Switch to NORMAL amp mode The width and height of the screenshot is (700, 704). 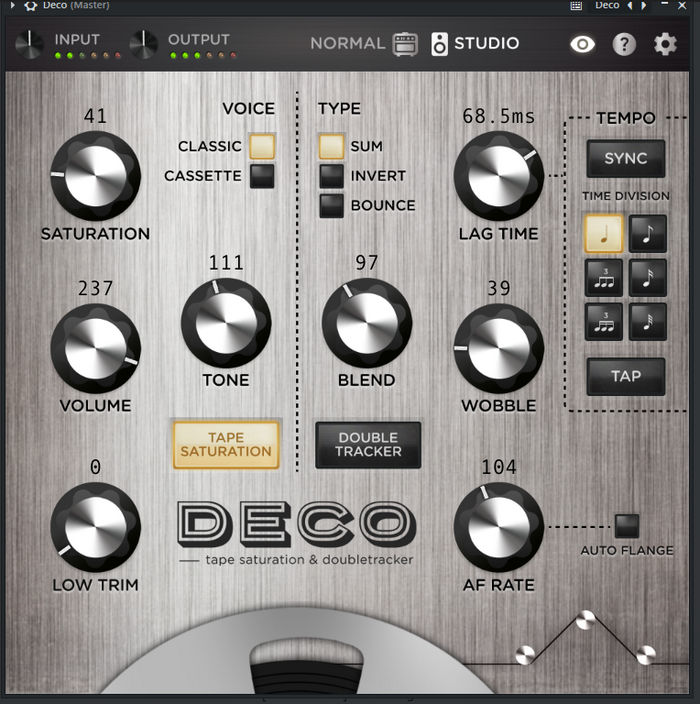click(364, 44)
